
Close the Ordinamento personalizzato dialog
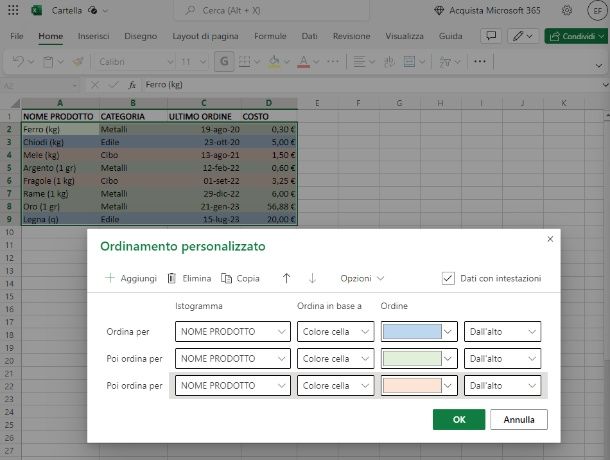tap(550, 239)
